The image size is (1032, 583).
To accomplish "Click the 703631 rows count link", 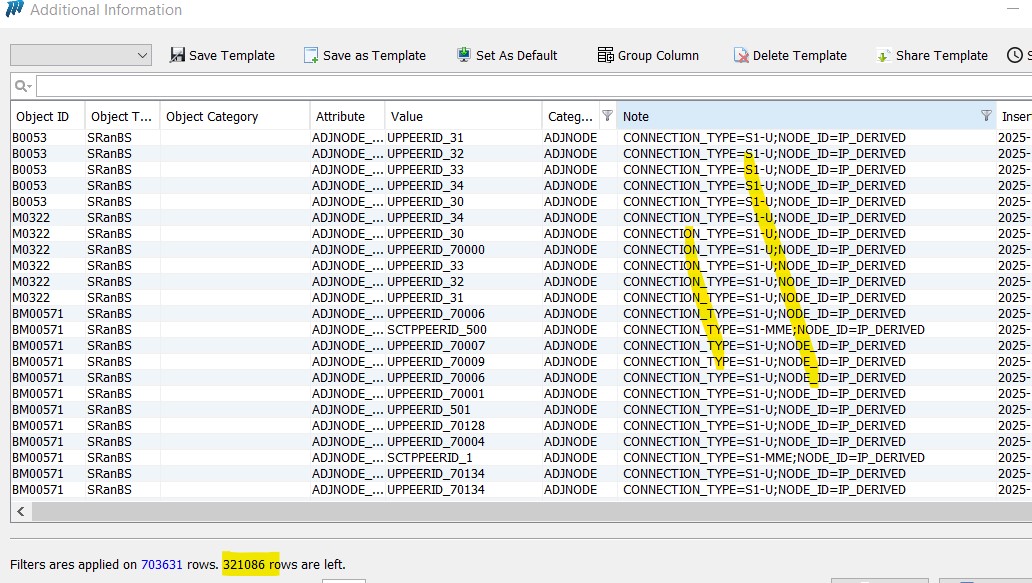I will [163, 565].
